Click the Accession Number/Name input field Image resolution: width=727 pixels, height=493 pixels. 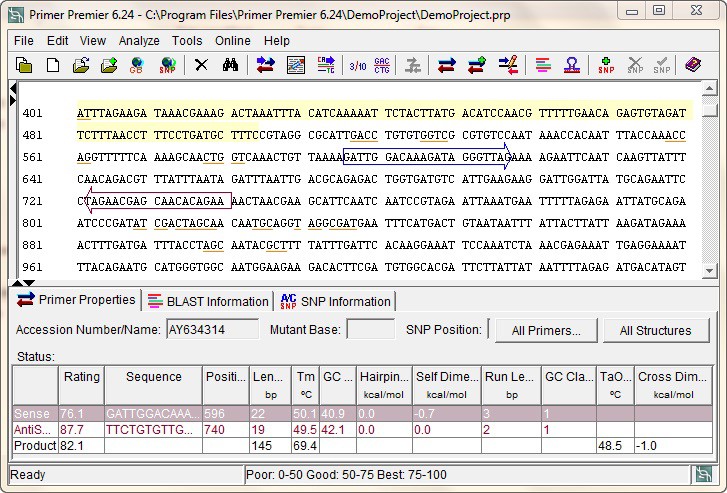point(212,330)
